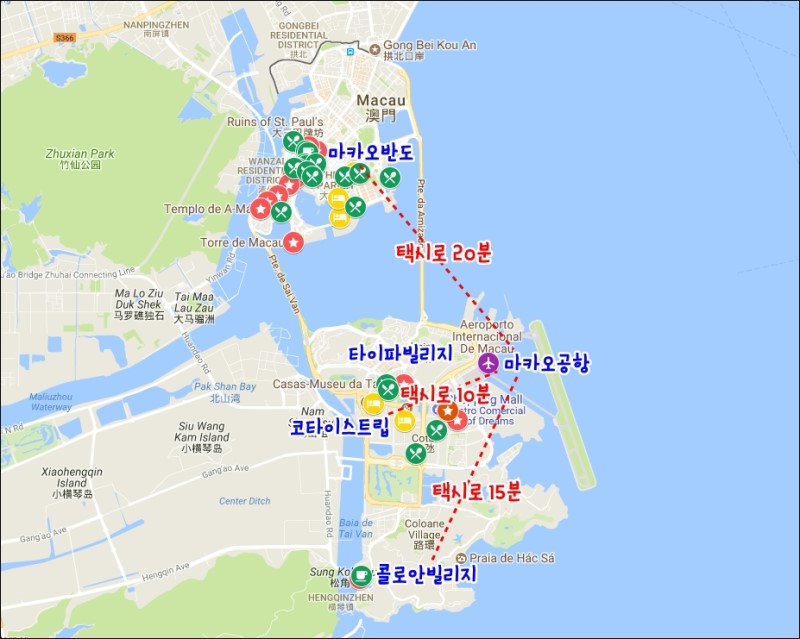
Task: Click the blue 마카오공항 label
Action: pyautogui.click(x=546, y=363)
